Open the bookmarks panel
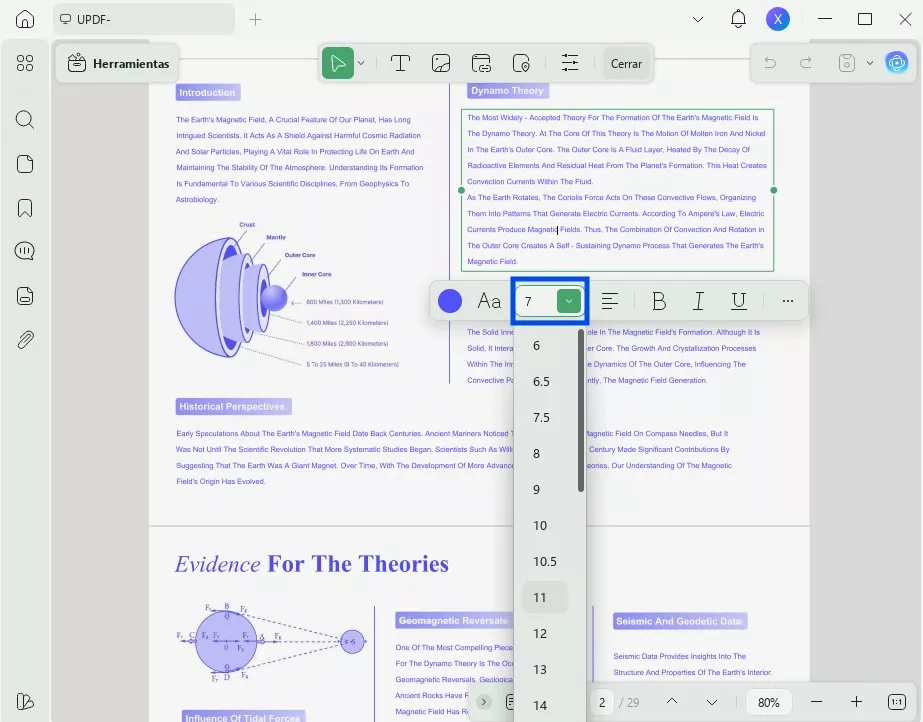 25,208
